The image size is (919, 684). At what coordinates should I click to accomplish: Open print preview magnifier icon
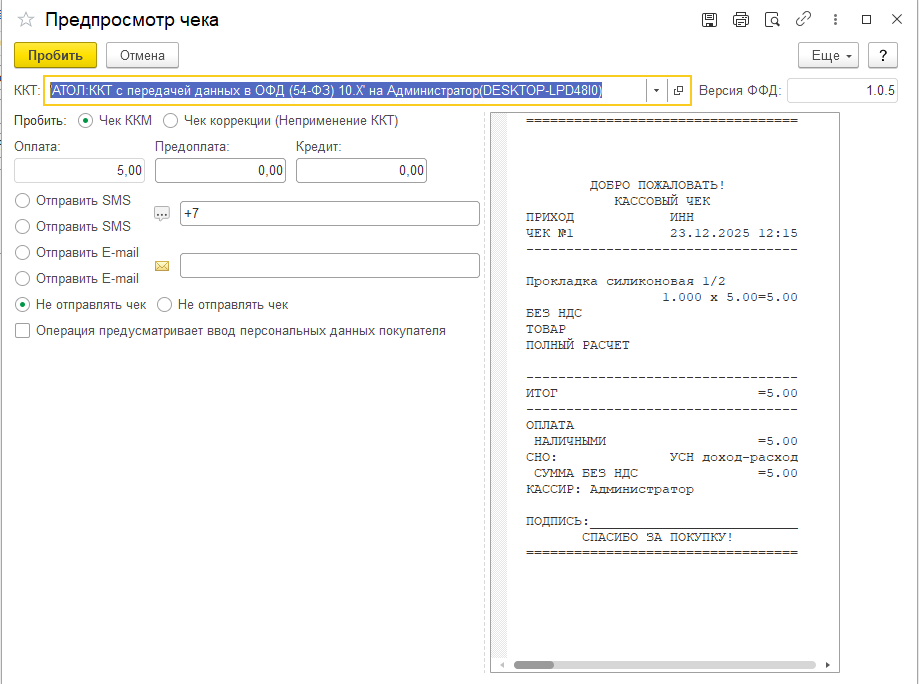(771, 20)
